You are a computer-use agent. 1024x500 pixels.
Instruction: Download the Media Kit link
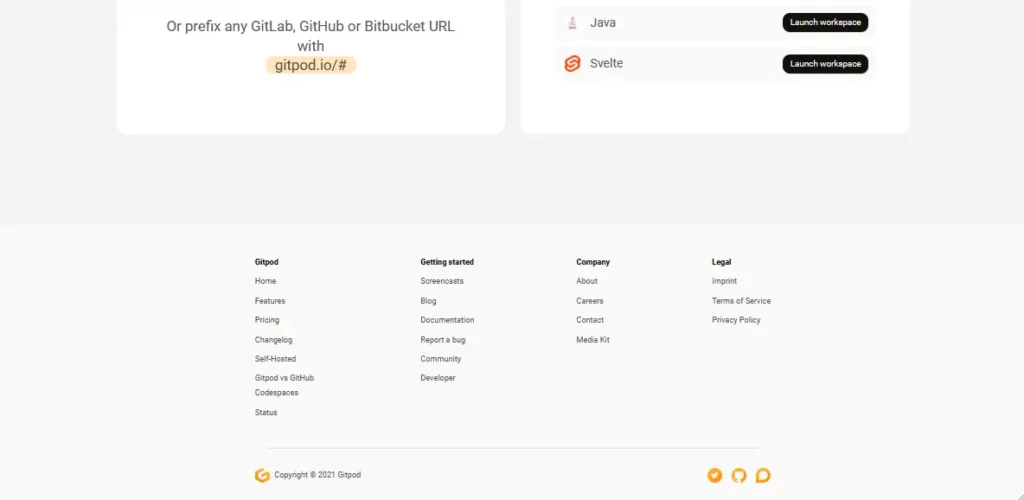pyautogui.click(x=593, y=340)
